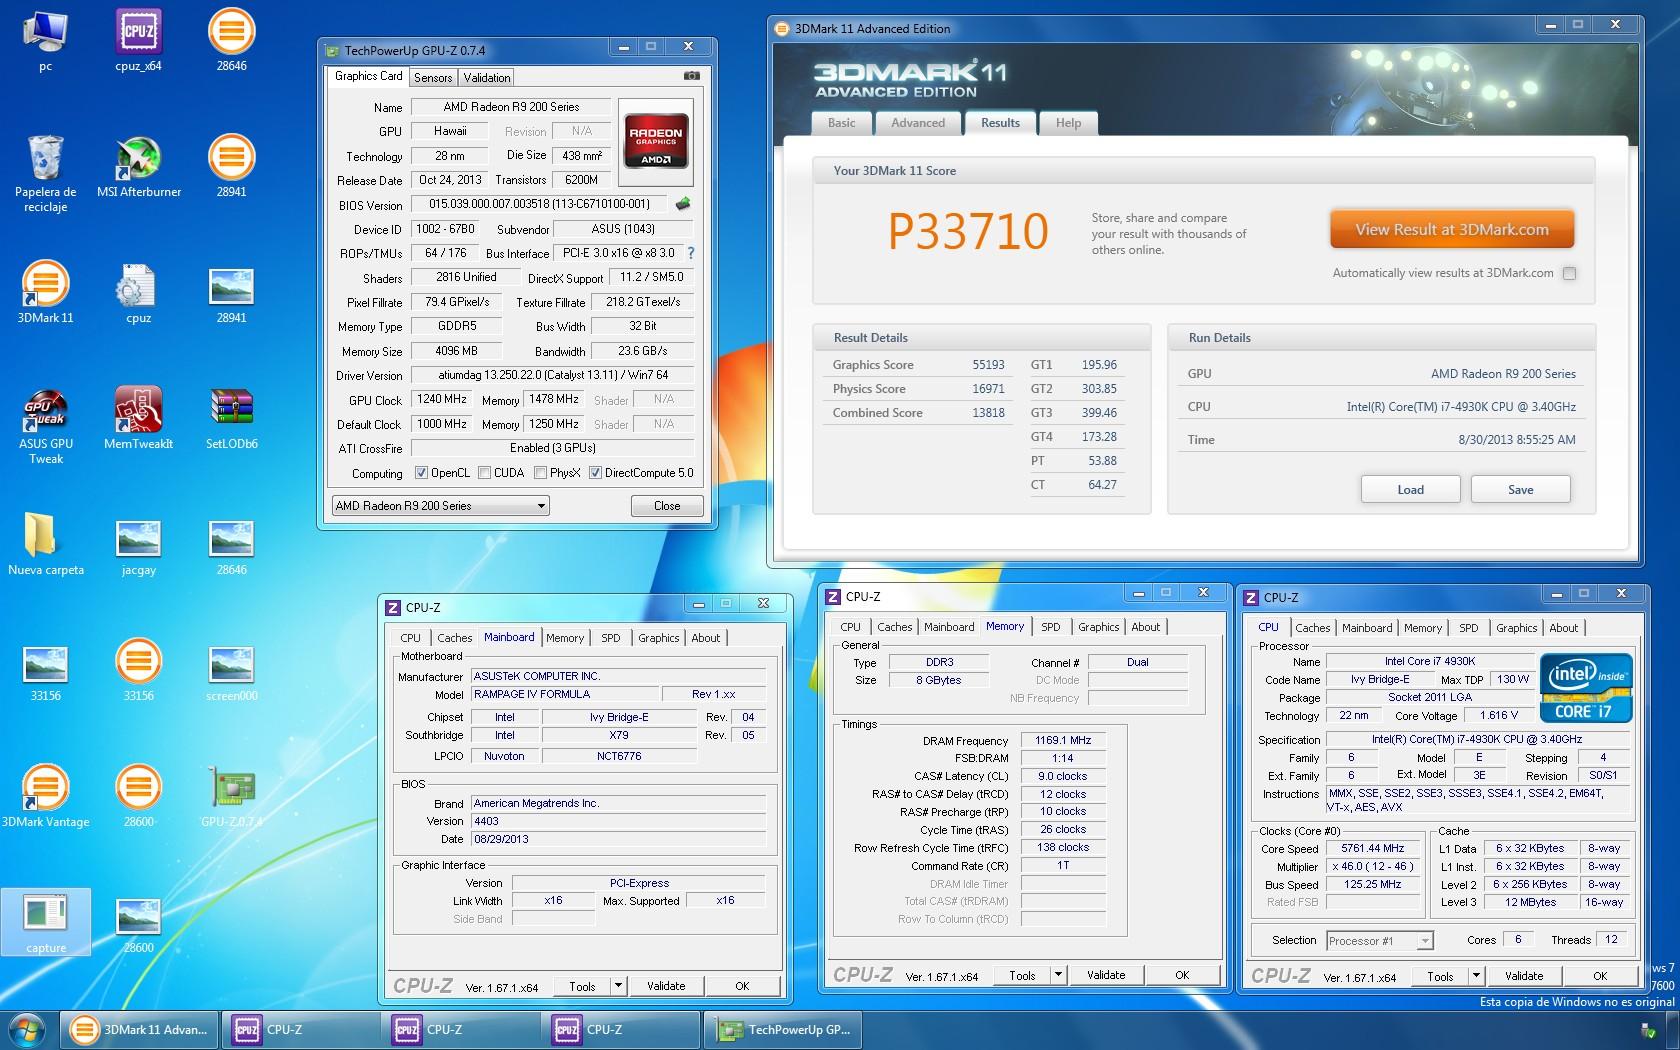Click the Load button in 3DMark
This screenshot has width=1680, height=1050.
(x=1410, y=489)
